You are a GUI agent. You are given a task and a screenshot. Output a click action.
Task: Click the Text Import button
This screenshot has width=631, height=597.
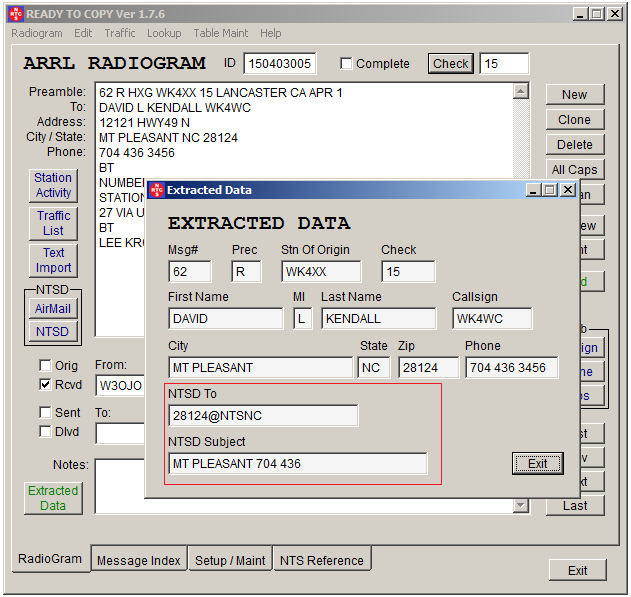point(53,260)
